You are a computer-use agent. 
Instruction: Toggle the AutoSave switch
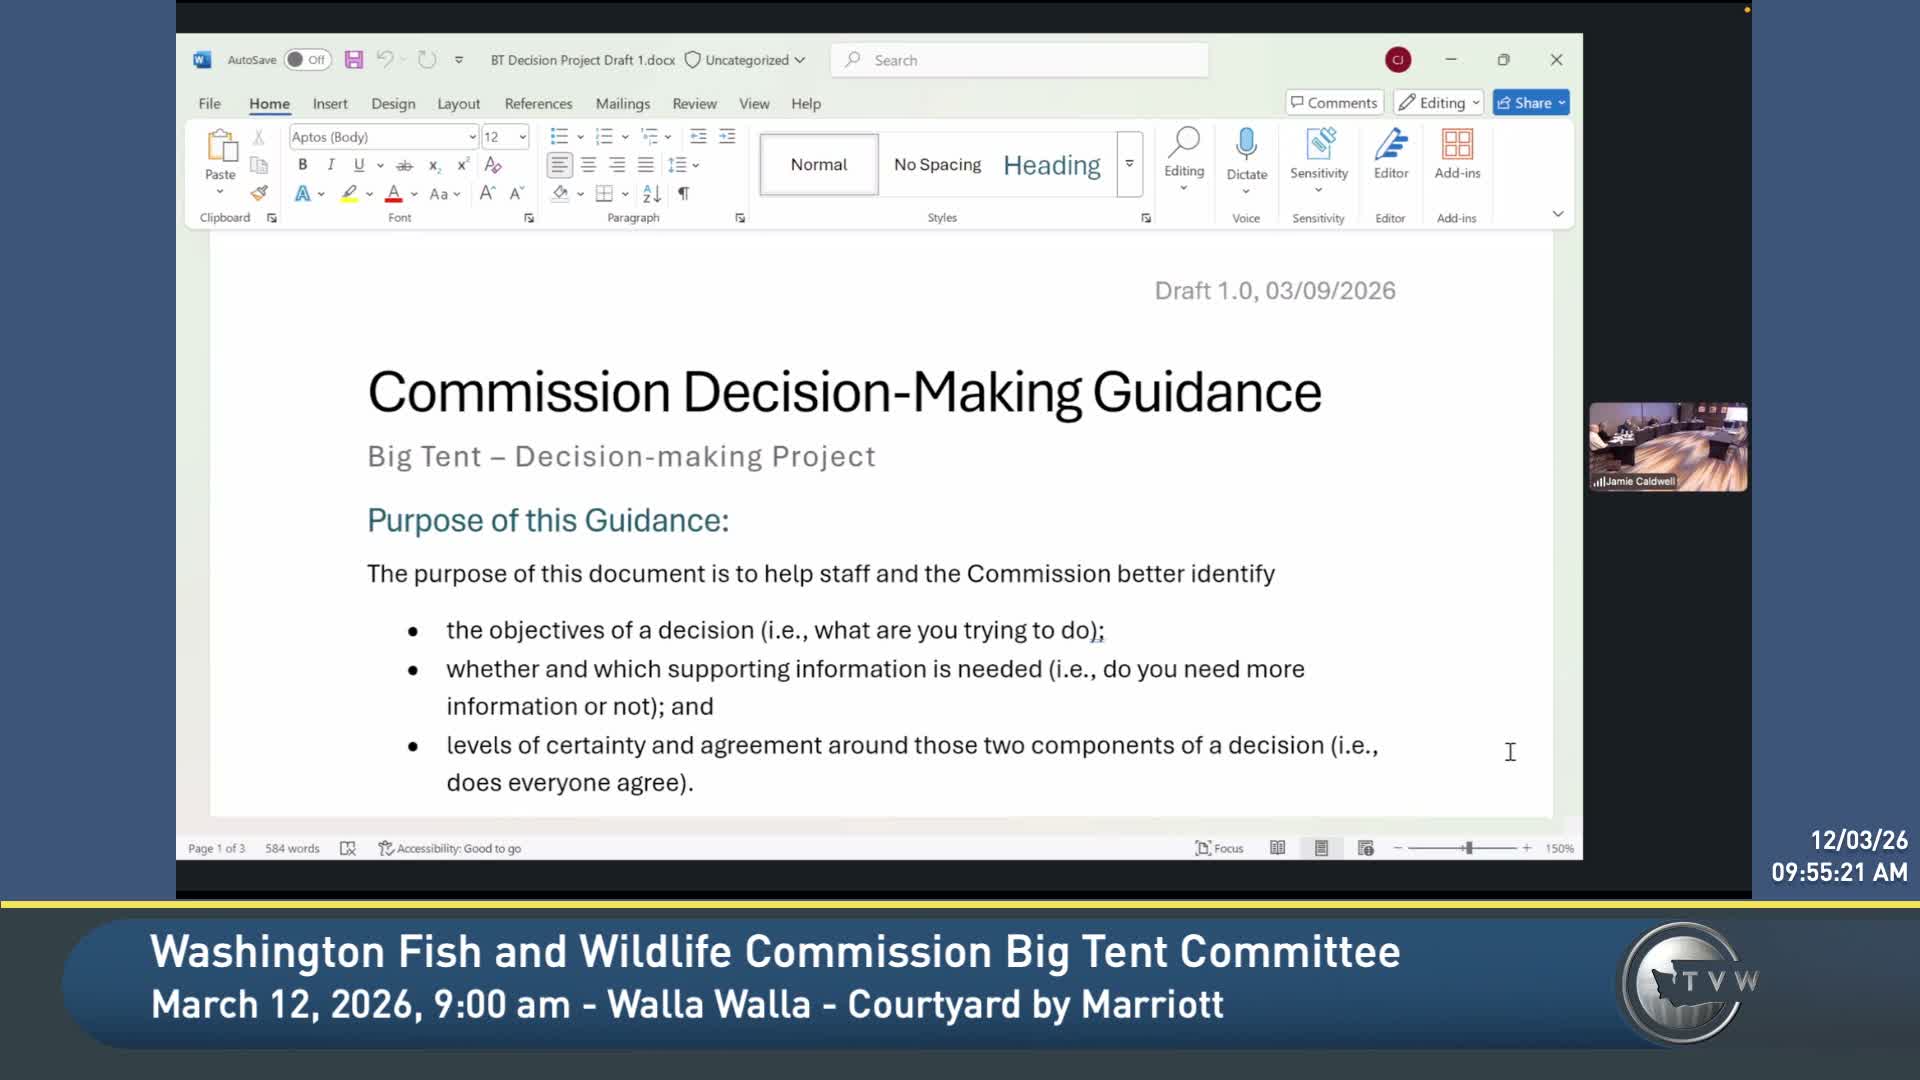306,60
